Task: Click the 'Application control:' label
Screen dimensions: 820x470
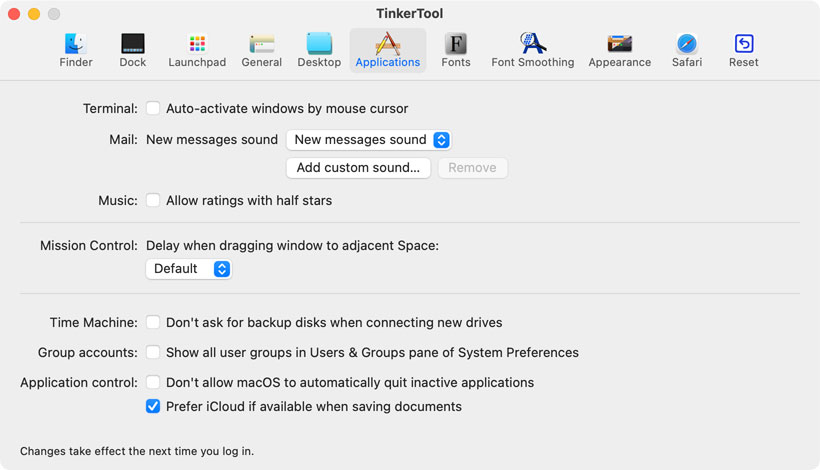Action: tap(79, 383)
